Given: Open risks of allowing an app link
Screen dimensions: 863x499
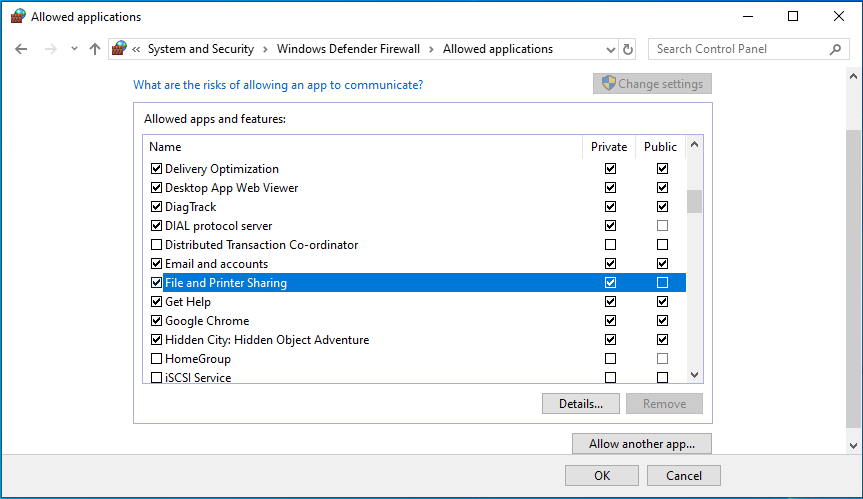Looking at the screenshot, I should tap(278, 85).
